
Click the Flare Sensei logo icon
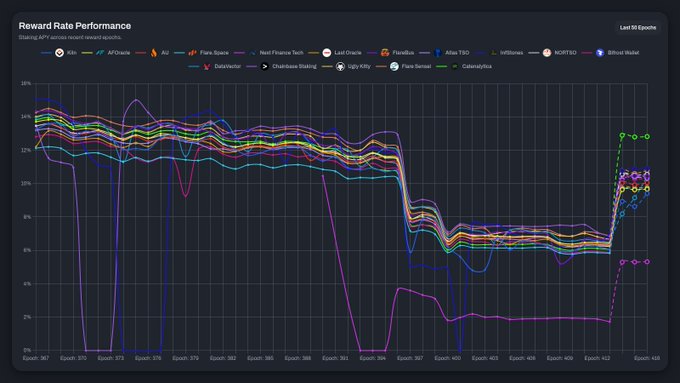point(394,66)
